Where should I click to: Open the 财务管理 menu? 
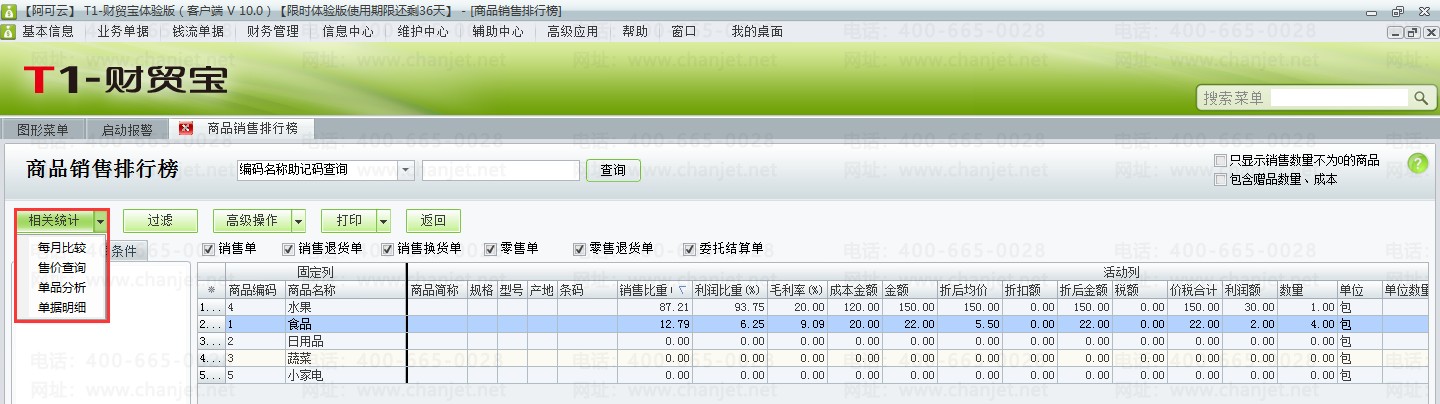coord(273,31)
